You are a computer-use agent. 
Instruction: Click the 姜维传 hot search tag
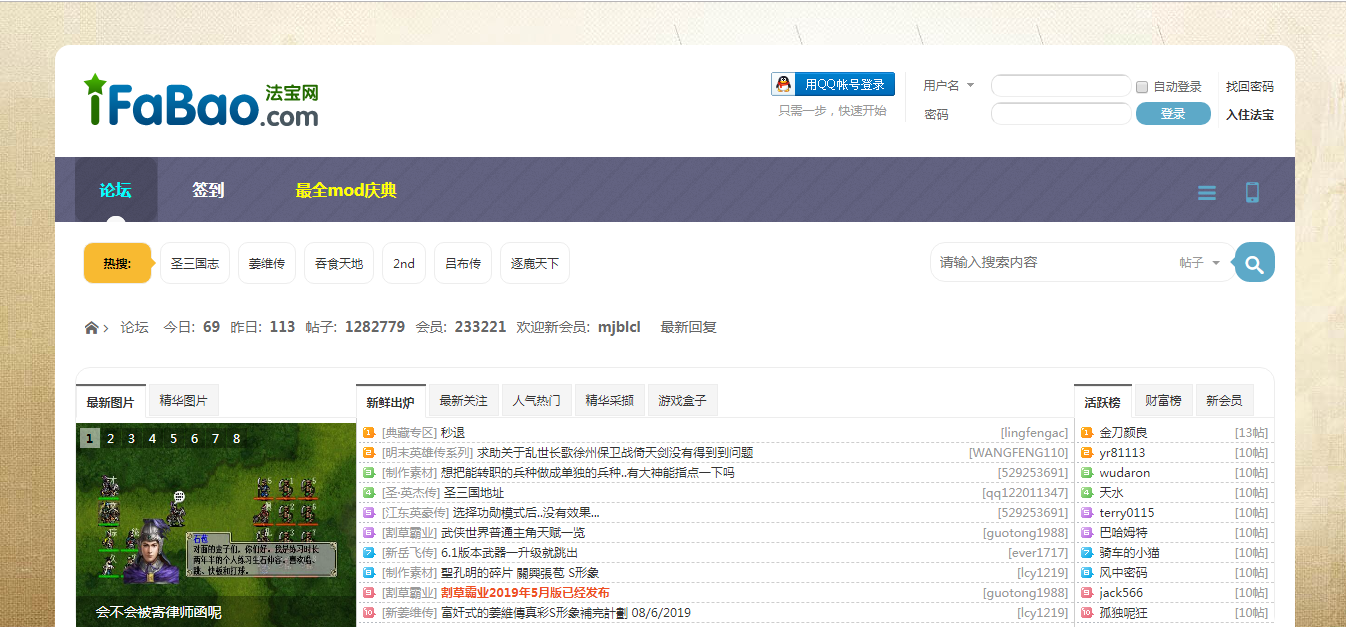click(x=267, y=263)
